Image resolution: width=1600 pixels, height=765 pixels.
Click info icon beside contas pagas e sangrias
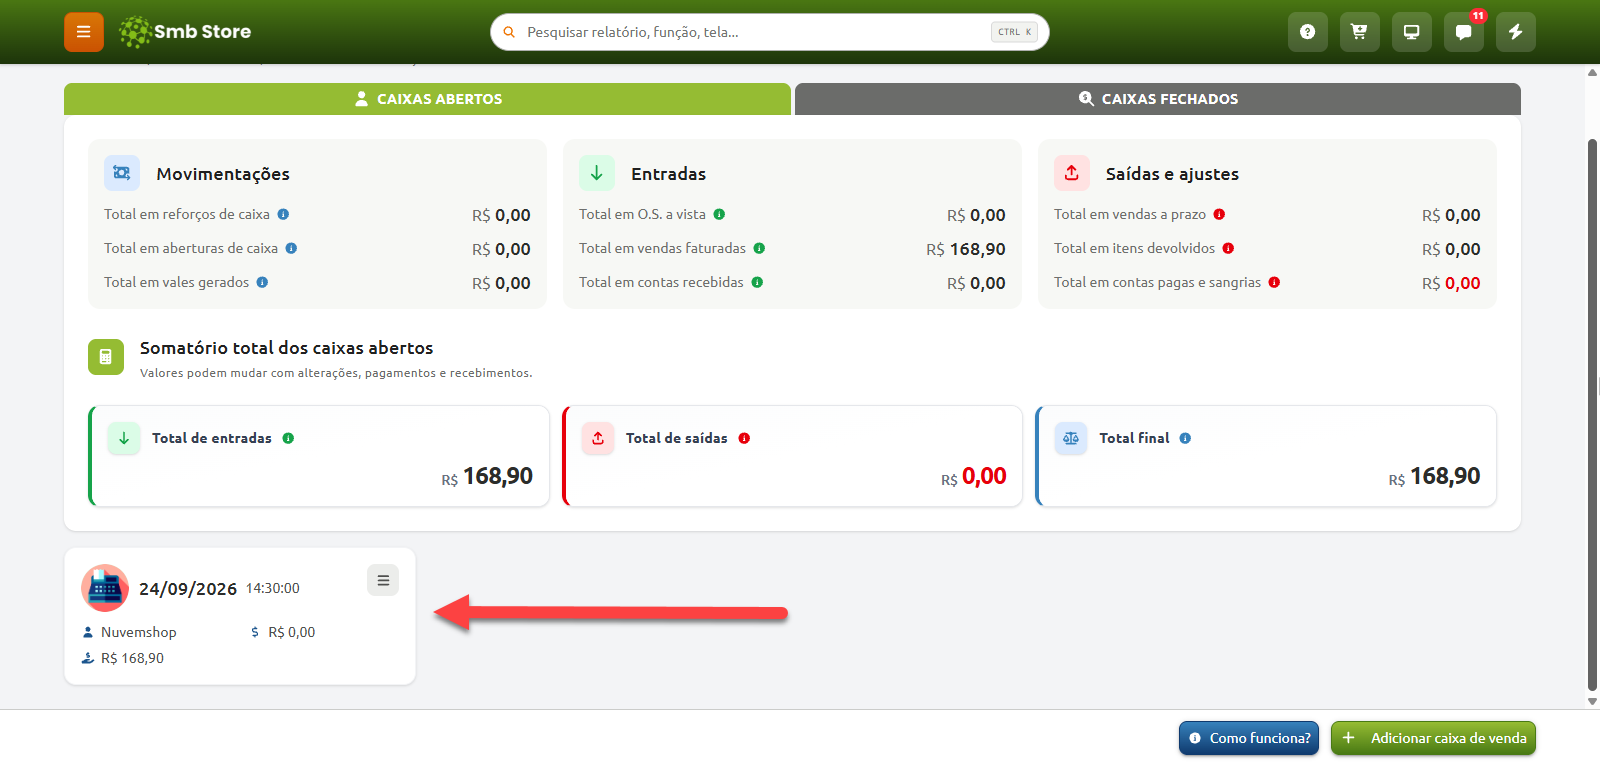[x=1274, y=282]
